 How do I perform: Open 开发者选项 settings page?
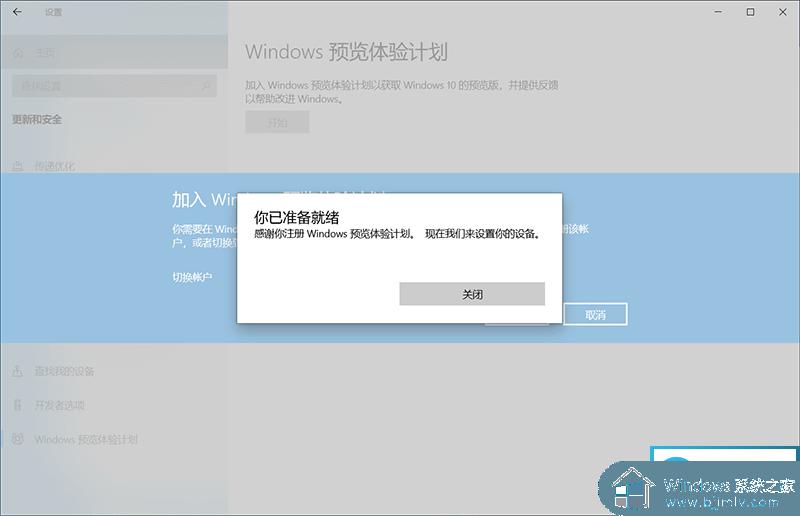pyautogui.click(x=59, y=405)
